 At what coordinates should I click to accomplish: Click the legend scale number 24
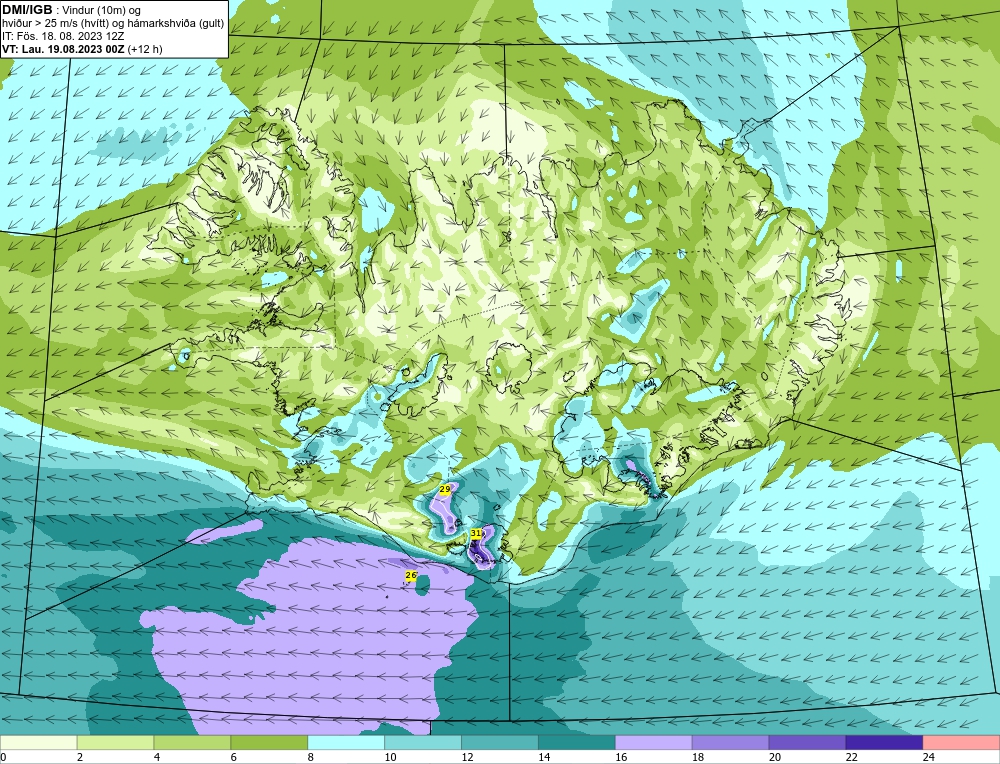point(929,757)
